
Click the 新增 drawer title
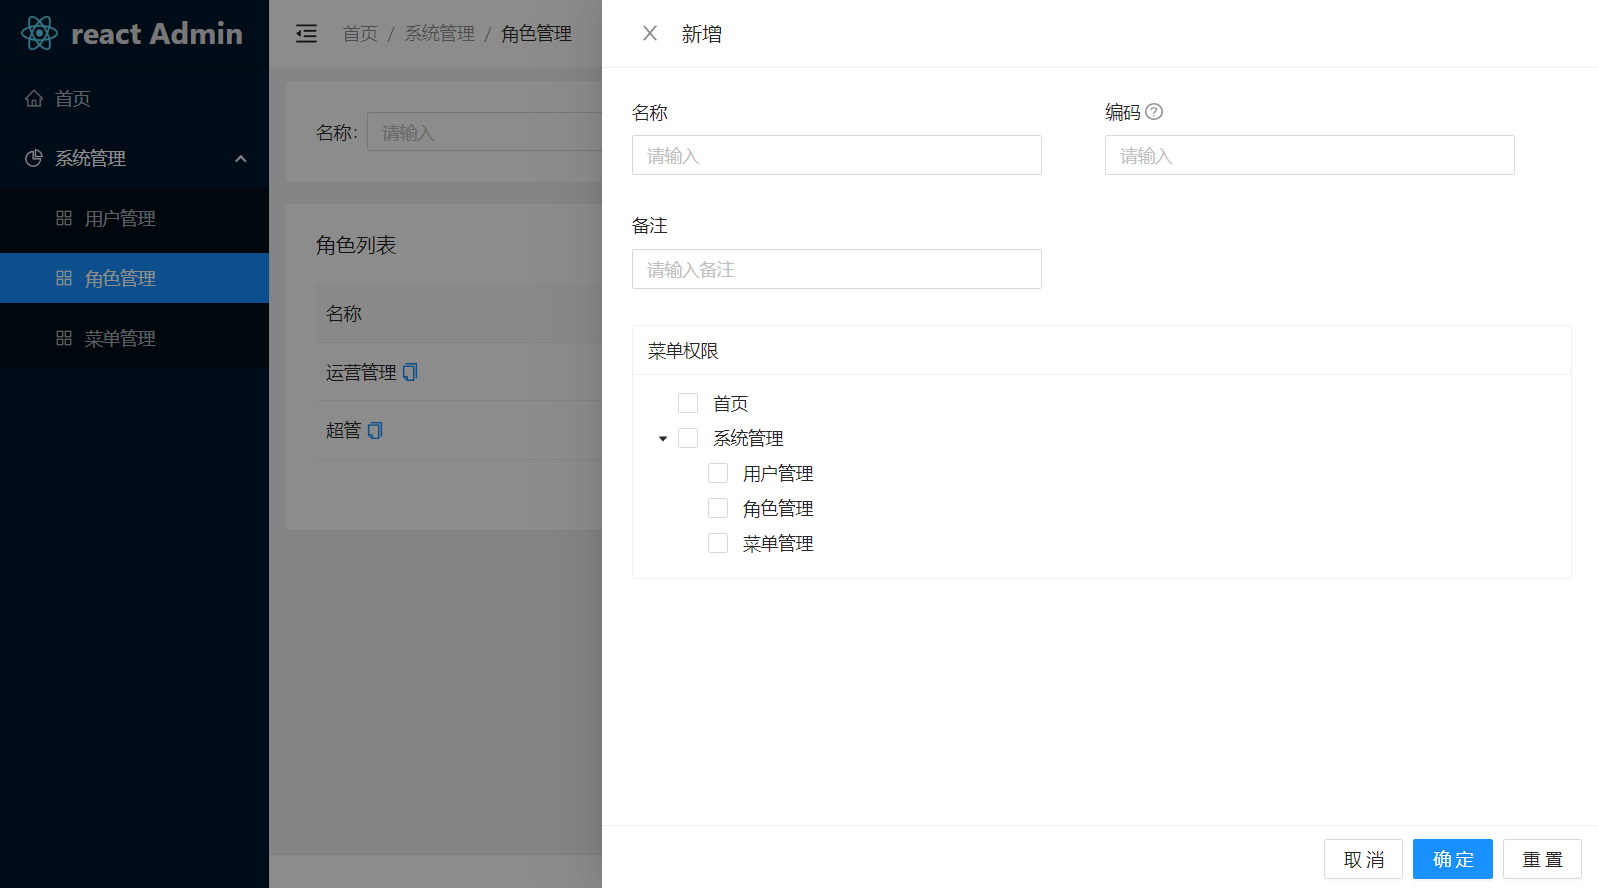(702, 34)
